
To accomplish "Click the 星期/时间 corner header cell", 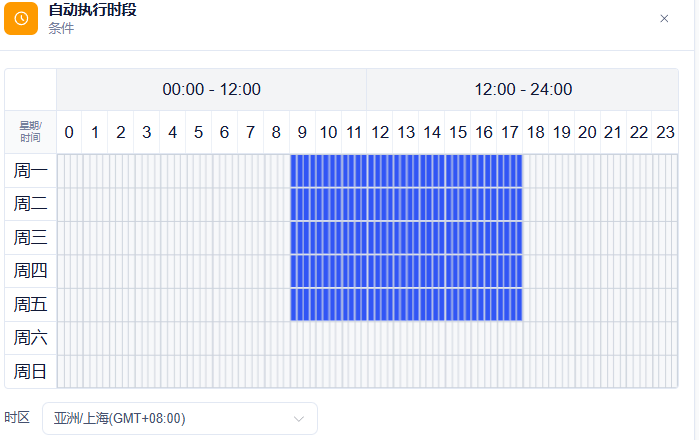I will 30,132.
